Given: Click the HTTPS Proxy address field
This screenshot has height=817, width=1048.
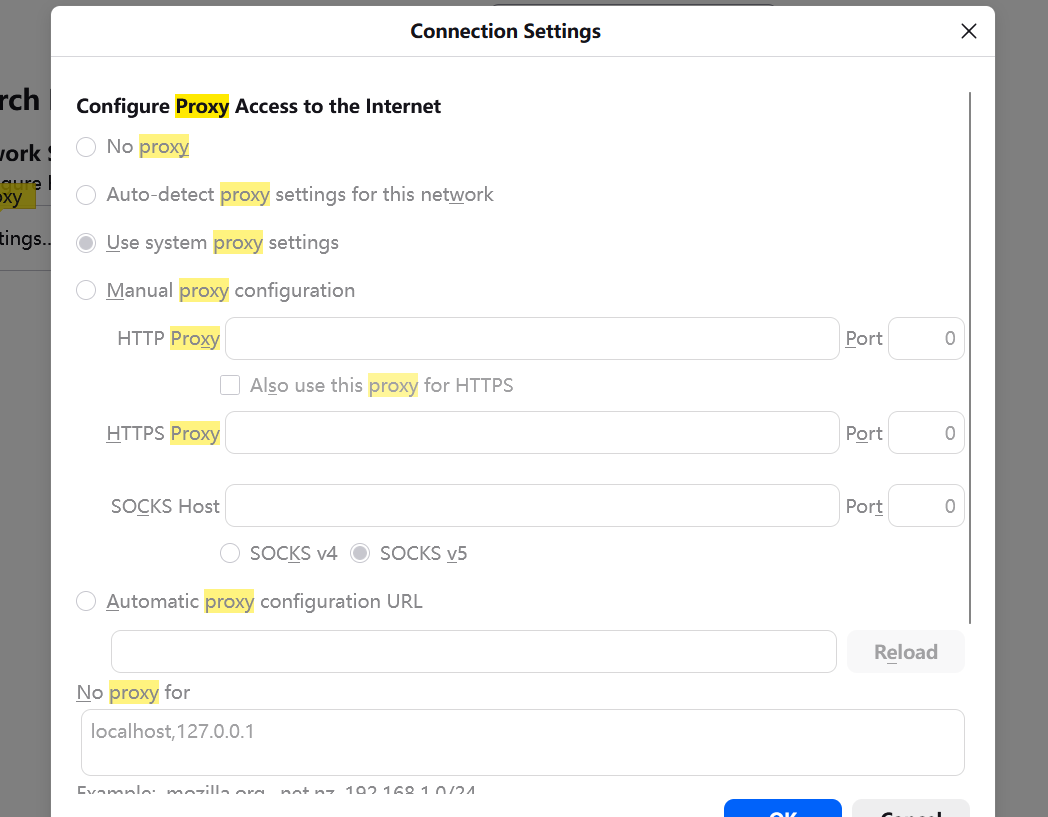Looking at the screenshot, I should (x=531, y=433).
